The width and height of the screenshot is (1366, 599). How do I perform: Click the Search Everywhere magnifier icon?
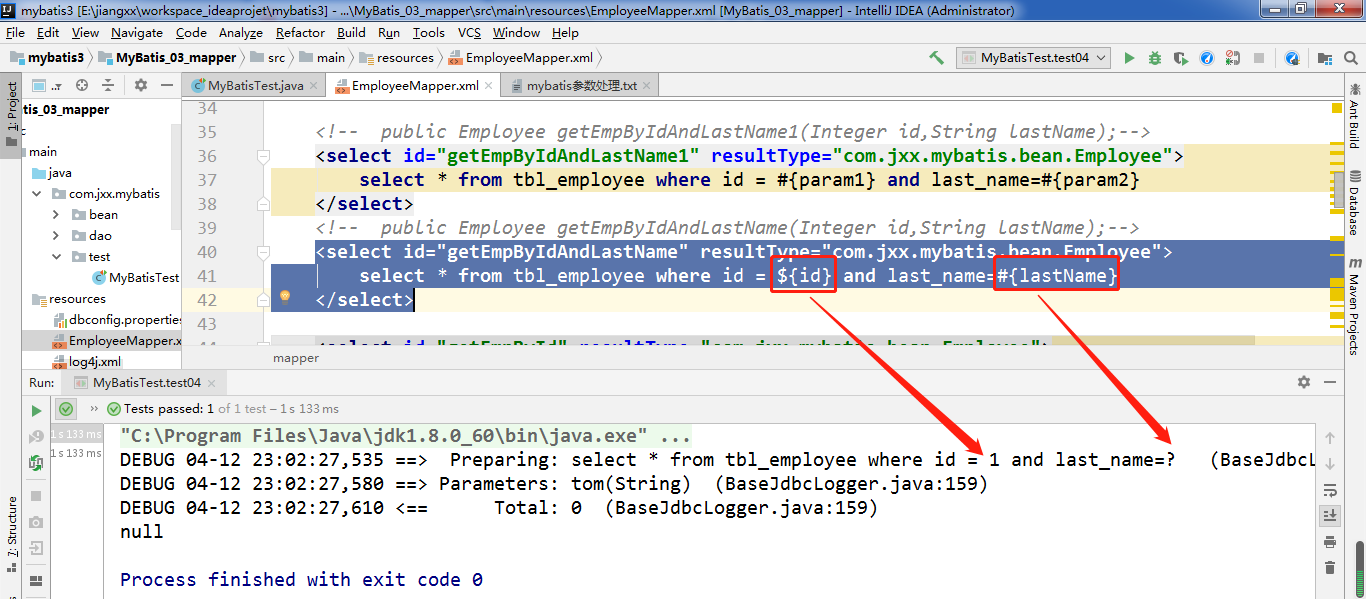click(1350, 58)
